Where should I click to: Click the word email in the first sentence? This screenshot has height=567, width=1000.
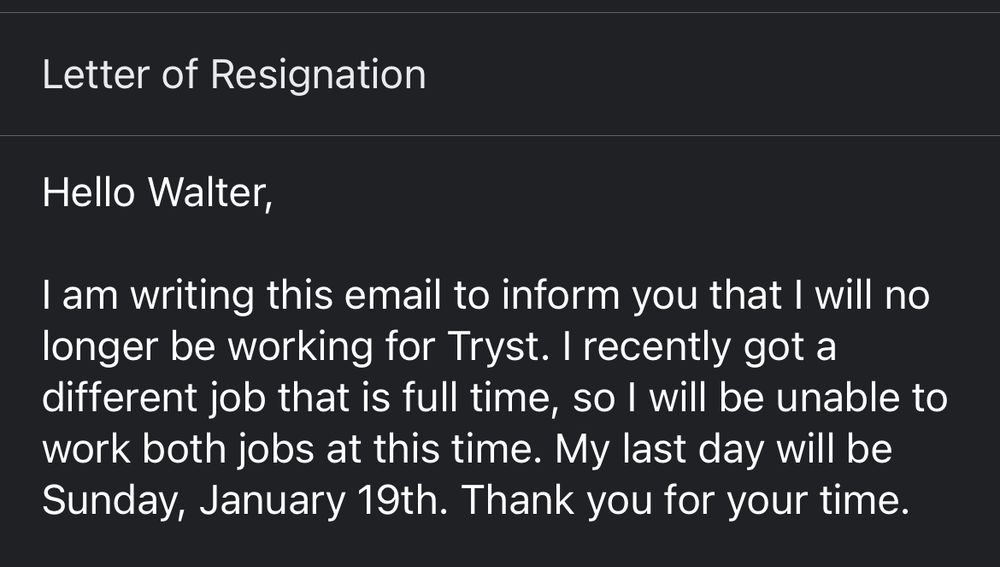(394, 296)
